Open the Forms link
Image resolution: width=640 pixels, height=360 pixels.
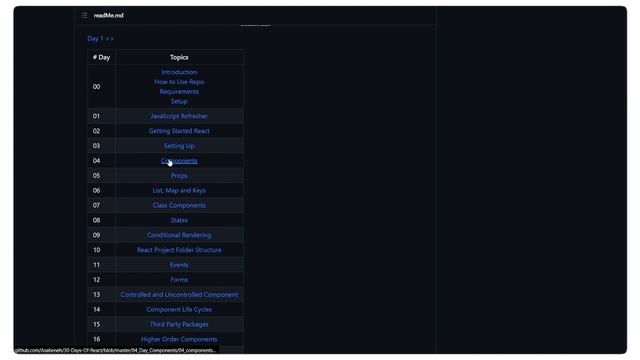pos(179,280)
